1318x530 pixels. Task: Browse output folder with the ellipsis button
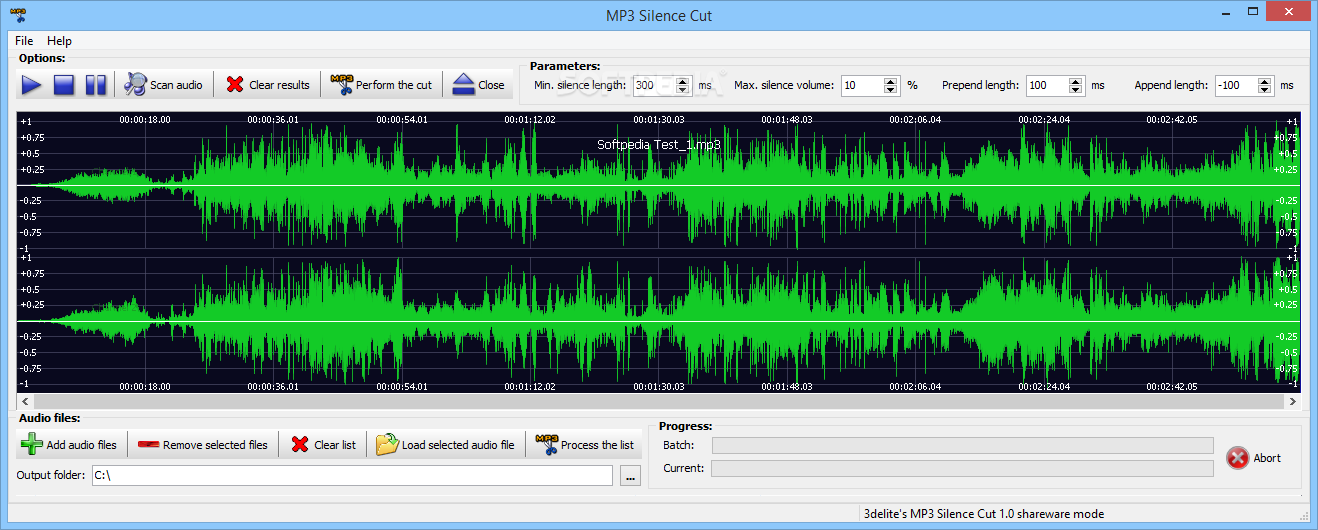[x=630, y=477]
